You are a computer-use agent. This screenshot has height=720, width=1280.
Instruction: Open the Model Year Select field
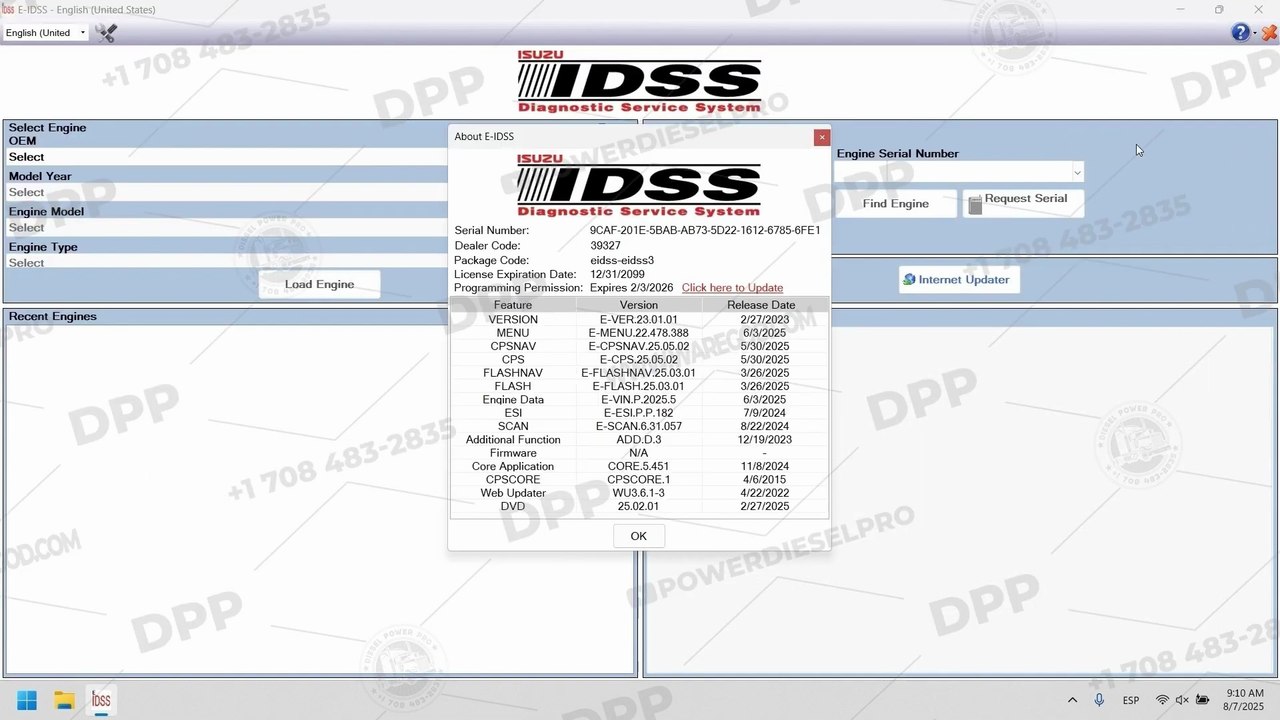pyautogui.click(x=226, y=192)
